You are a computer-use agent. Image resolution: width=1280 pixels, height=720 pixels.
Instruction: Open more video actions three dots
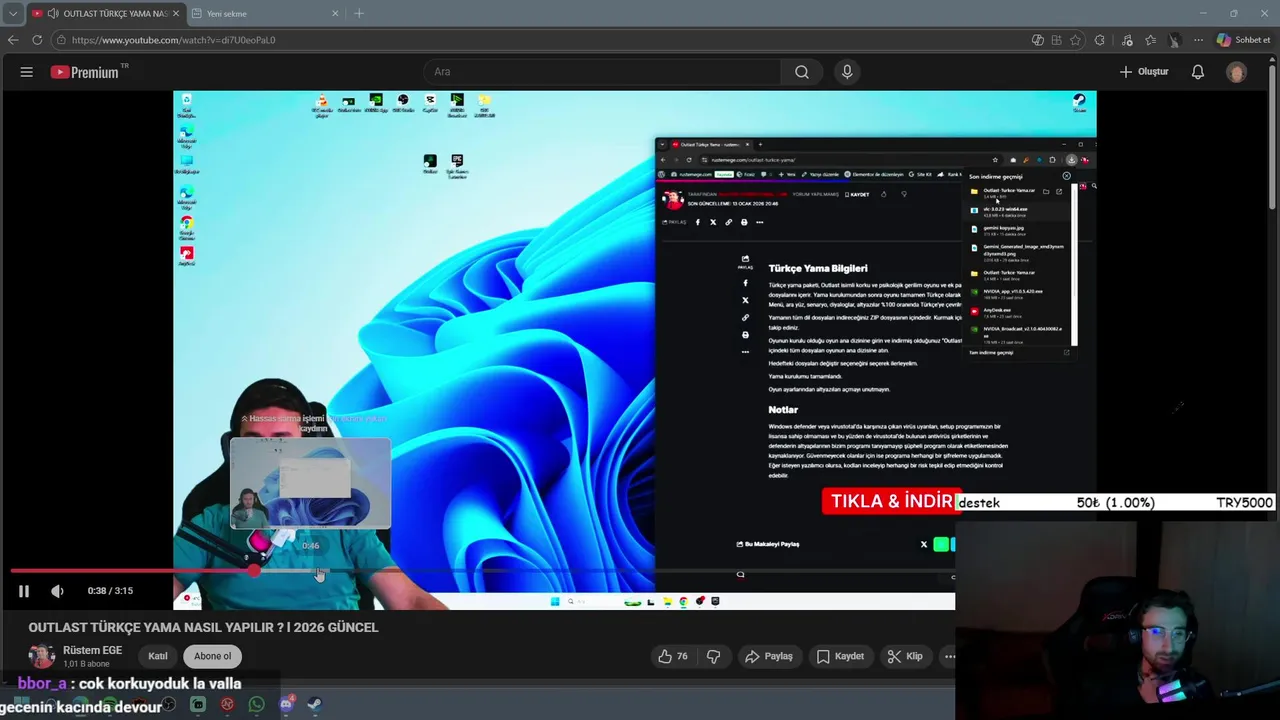click(x=948, y=656)
